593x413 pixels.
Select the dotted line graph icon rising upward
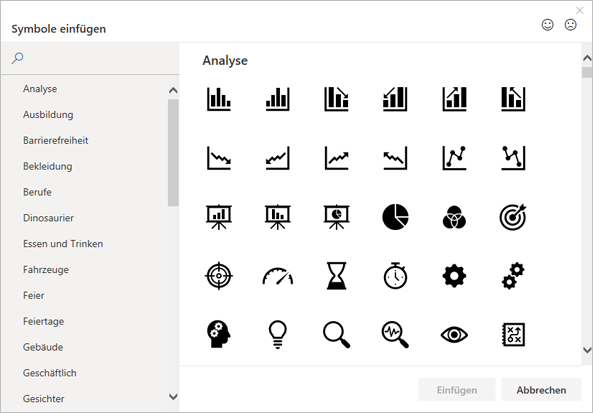(x=454, y=158)
